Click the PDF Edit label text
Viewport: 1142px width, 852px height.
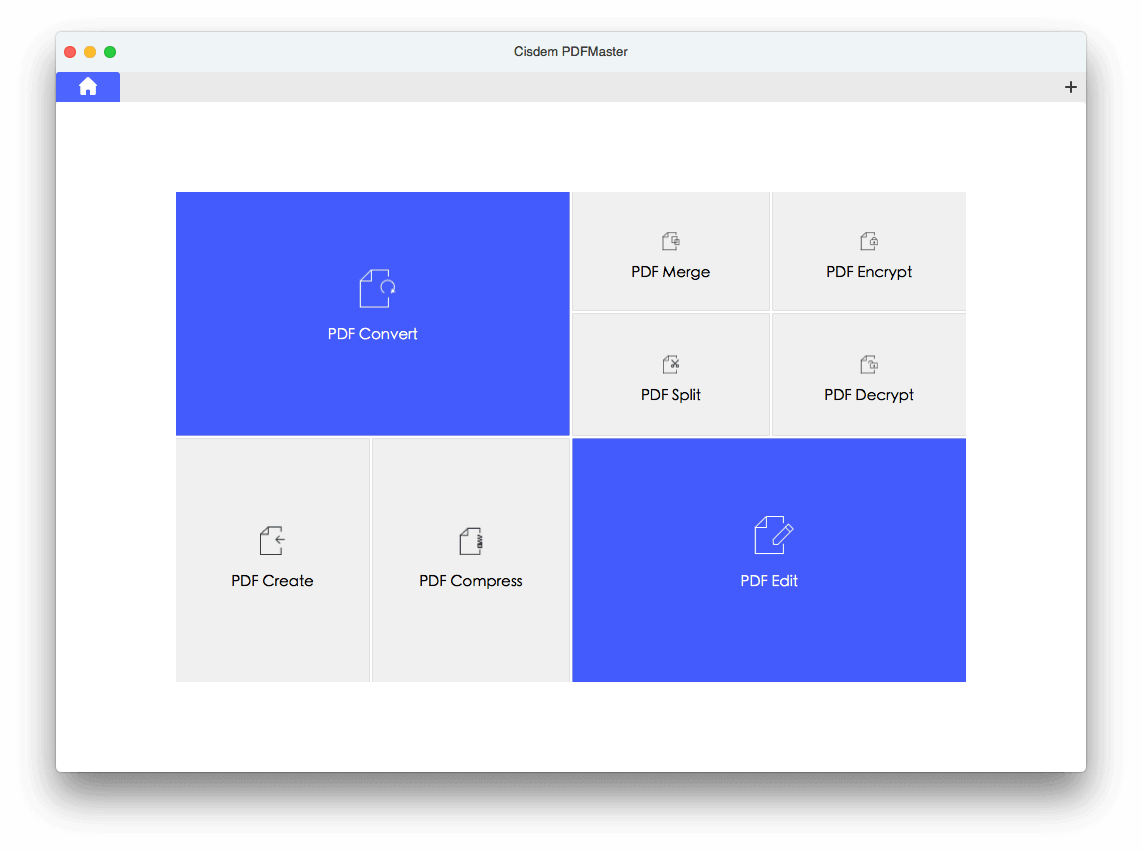click(769, 580)
